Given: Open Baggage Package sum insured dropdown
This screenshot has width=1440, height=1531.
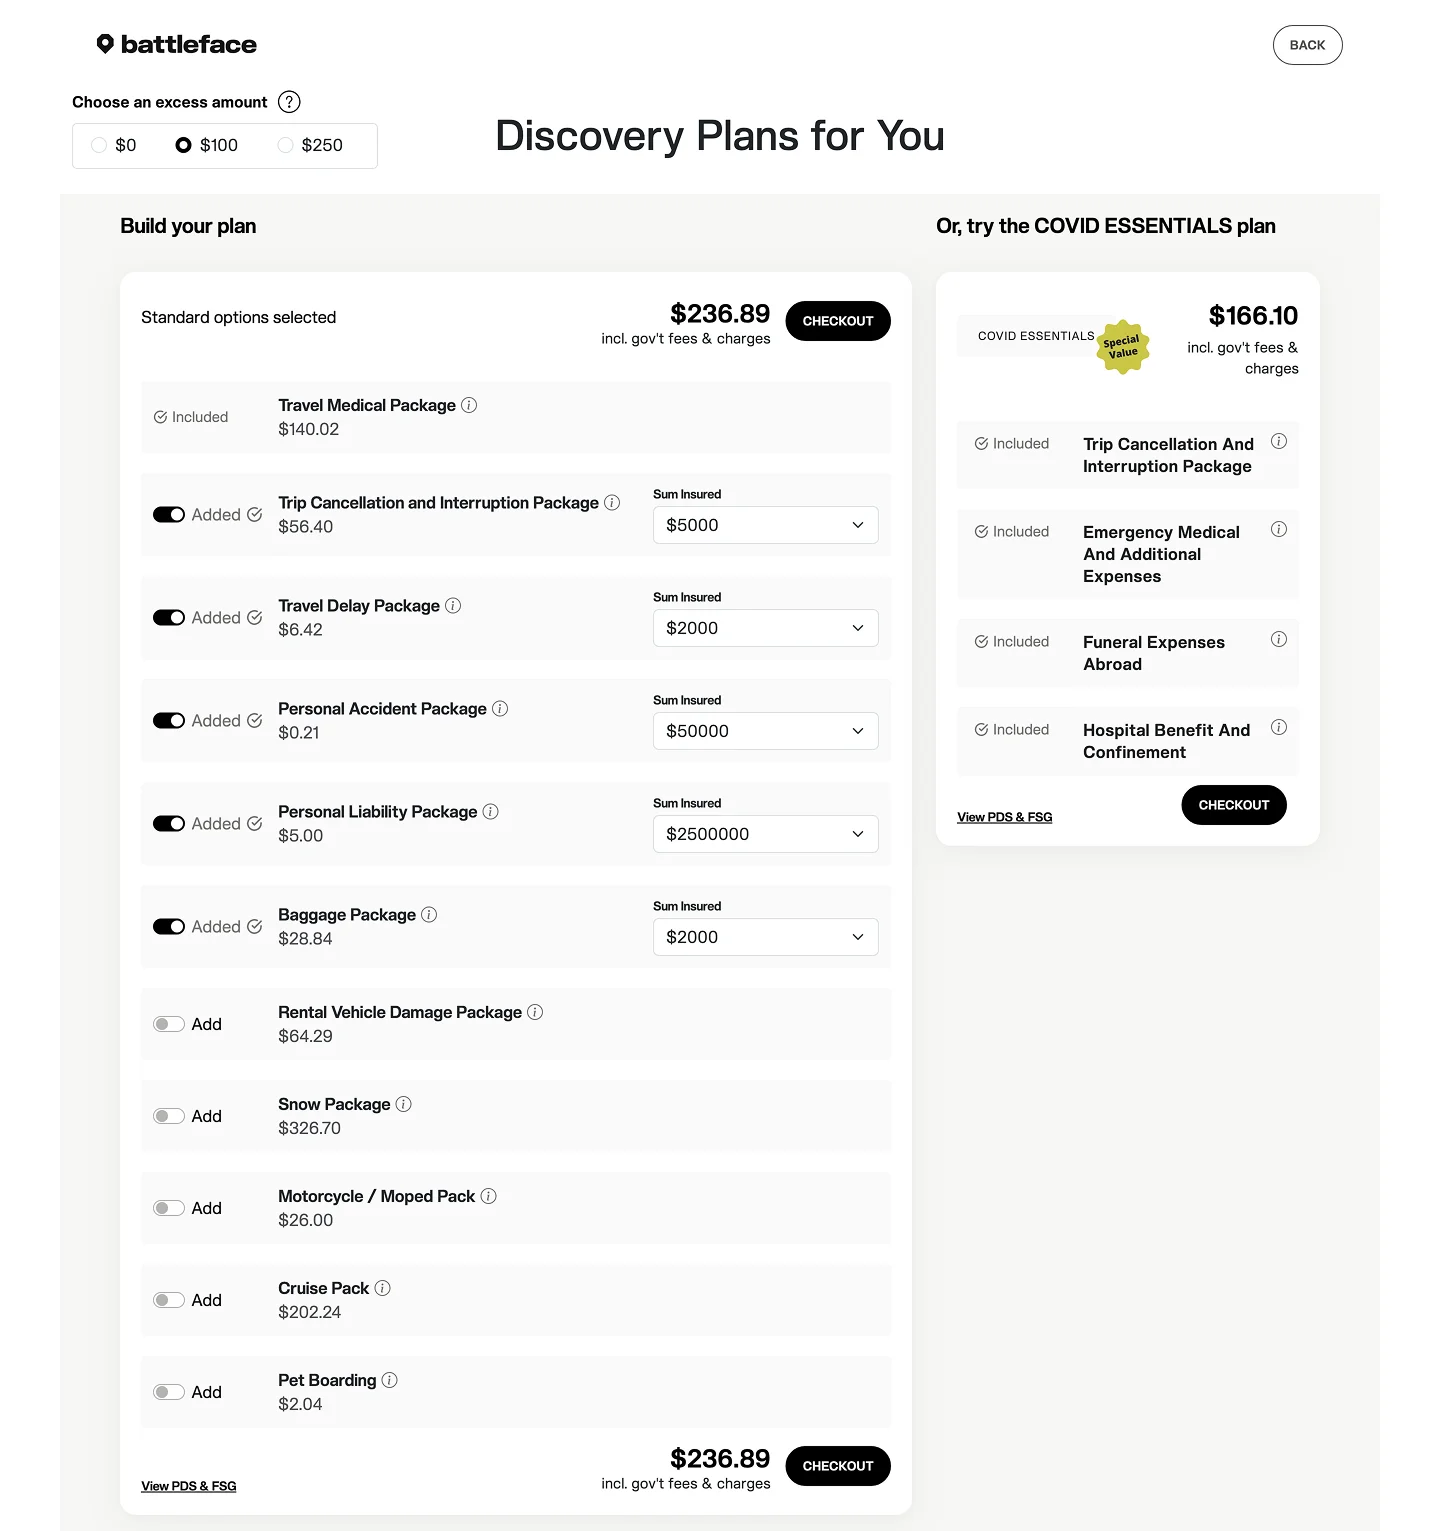Looking at the screenshot, I should (765, 937).
